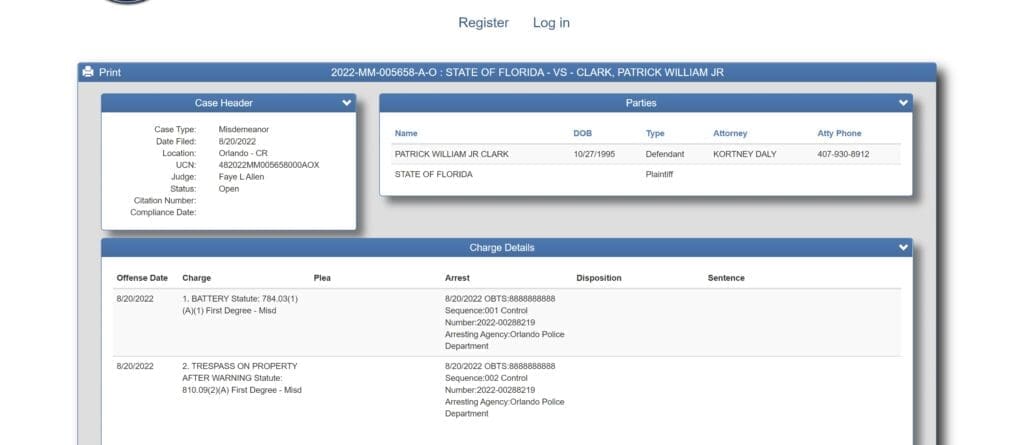Click the DOB column header
Viewport: 1024px width, 445px height.
pos(582,133)
